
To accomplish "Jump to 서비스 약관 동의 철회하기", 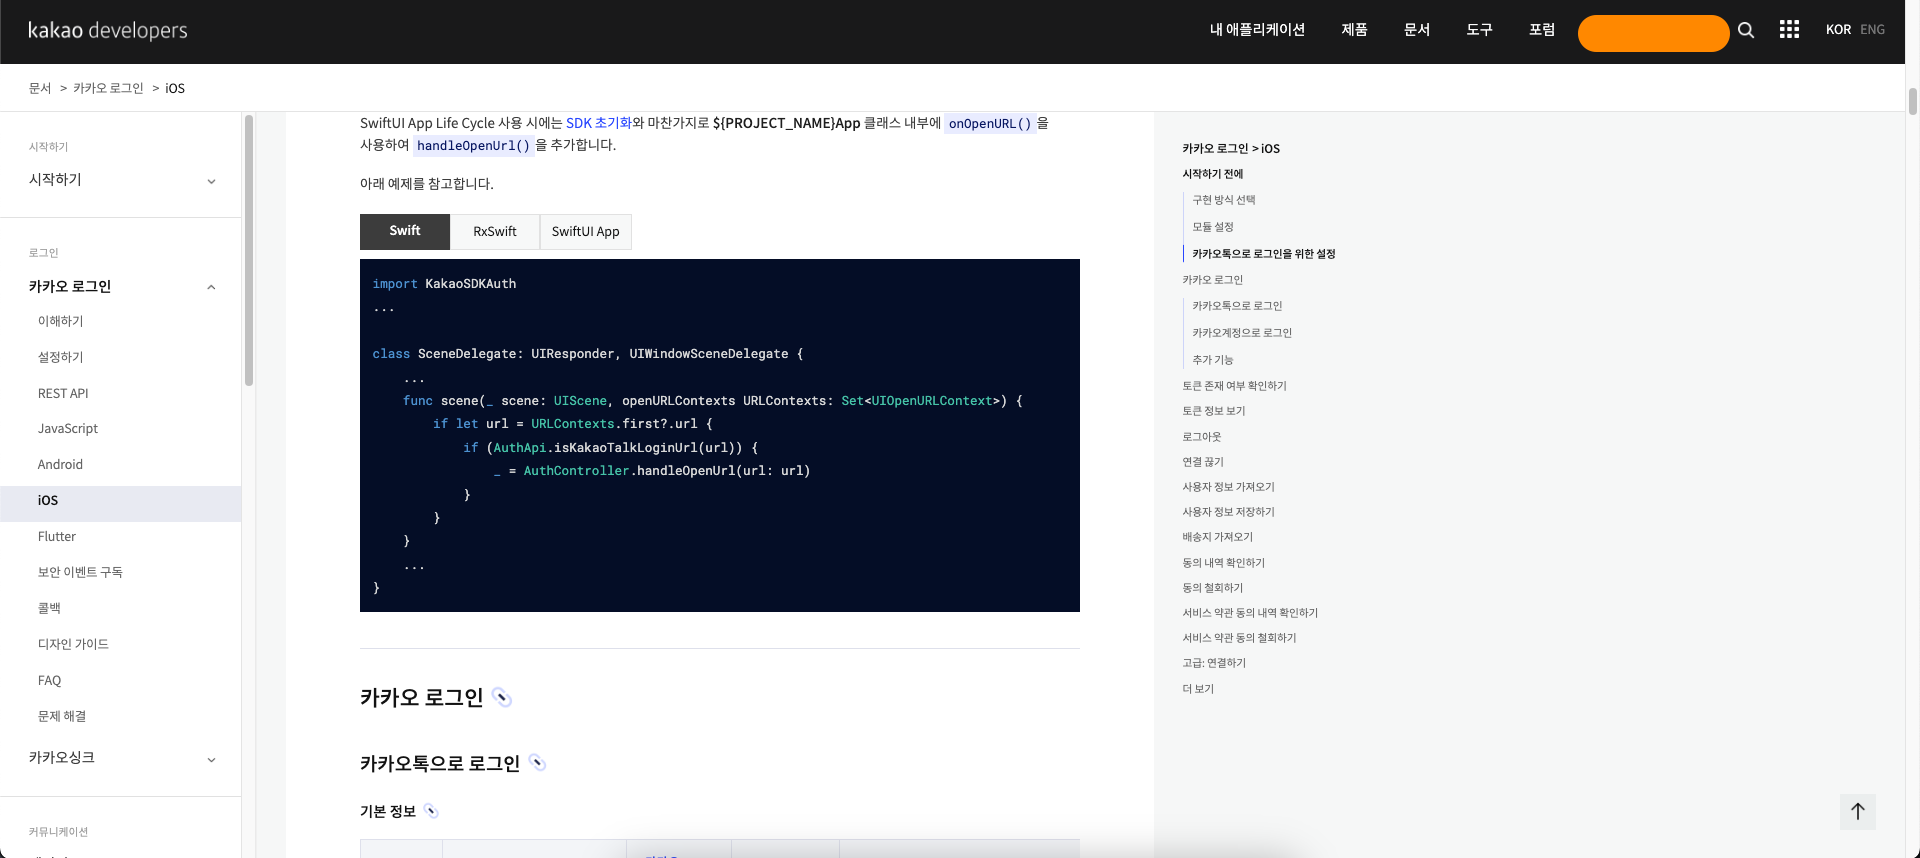I will 1239,638.
